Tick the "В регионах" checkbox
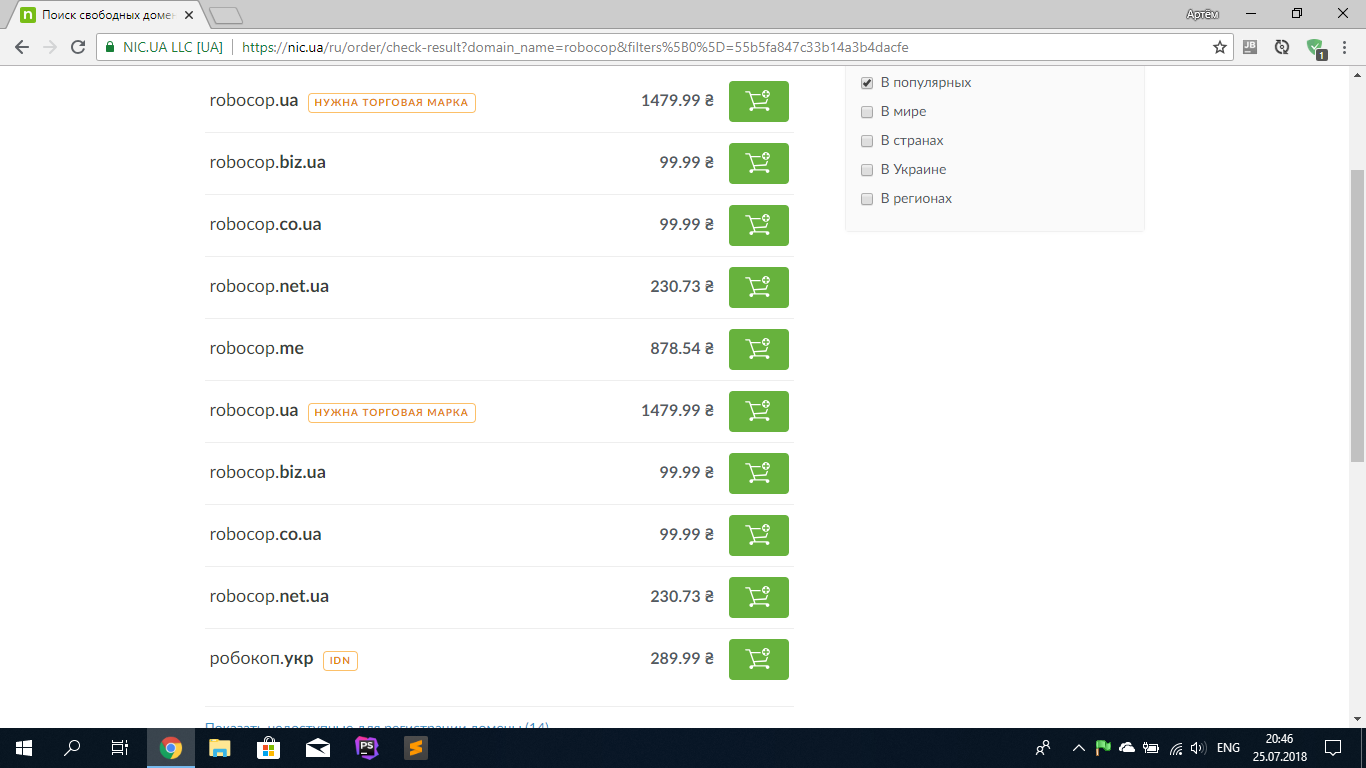 click(x=867, y=199)
